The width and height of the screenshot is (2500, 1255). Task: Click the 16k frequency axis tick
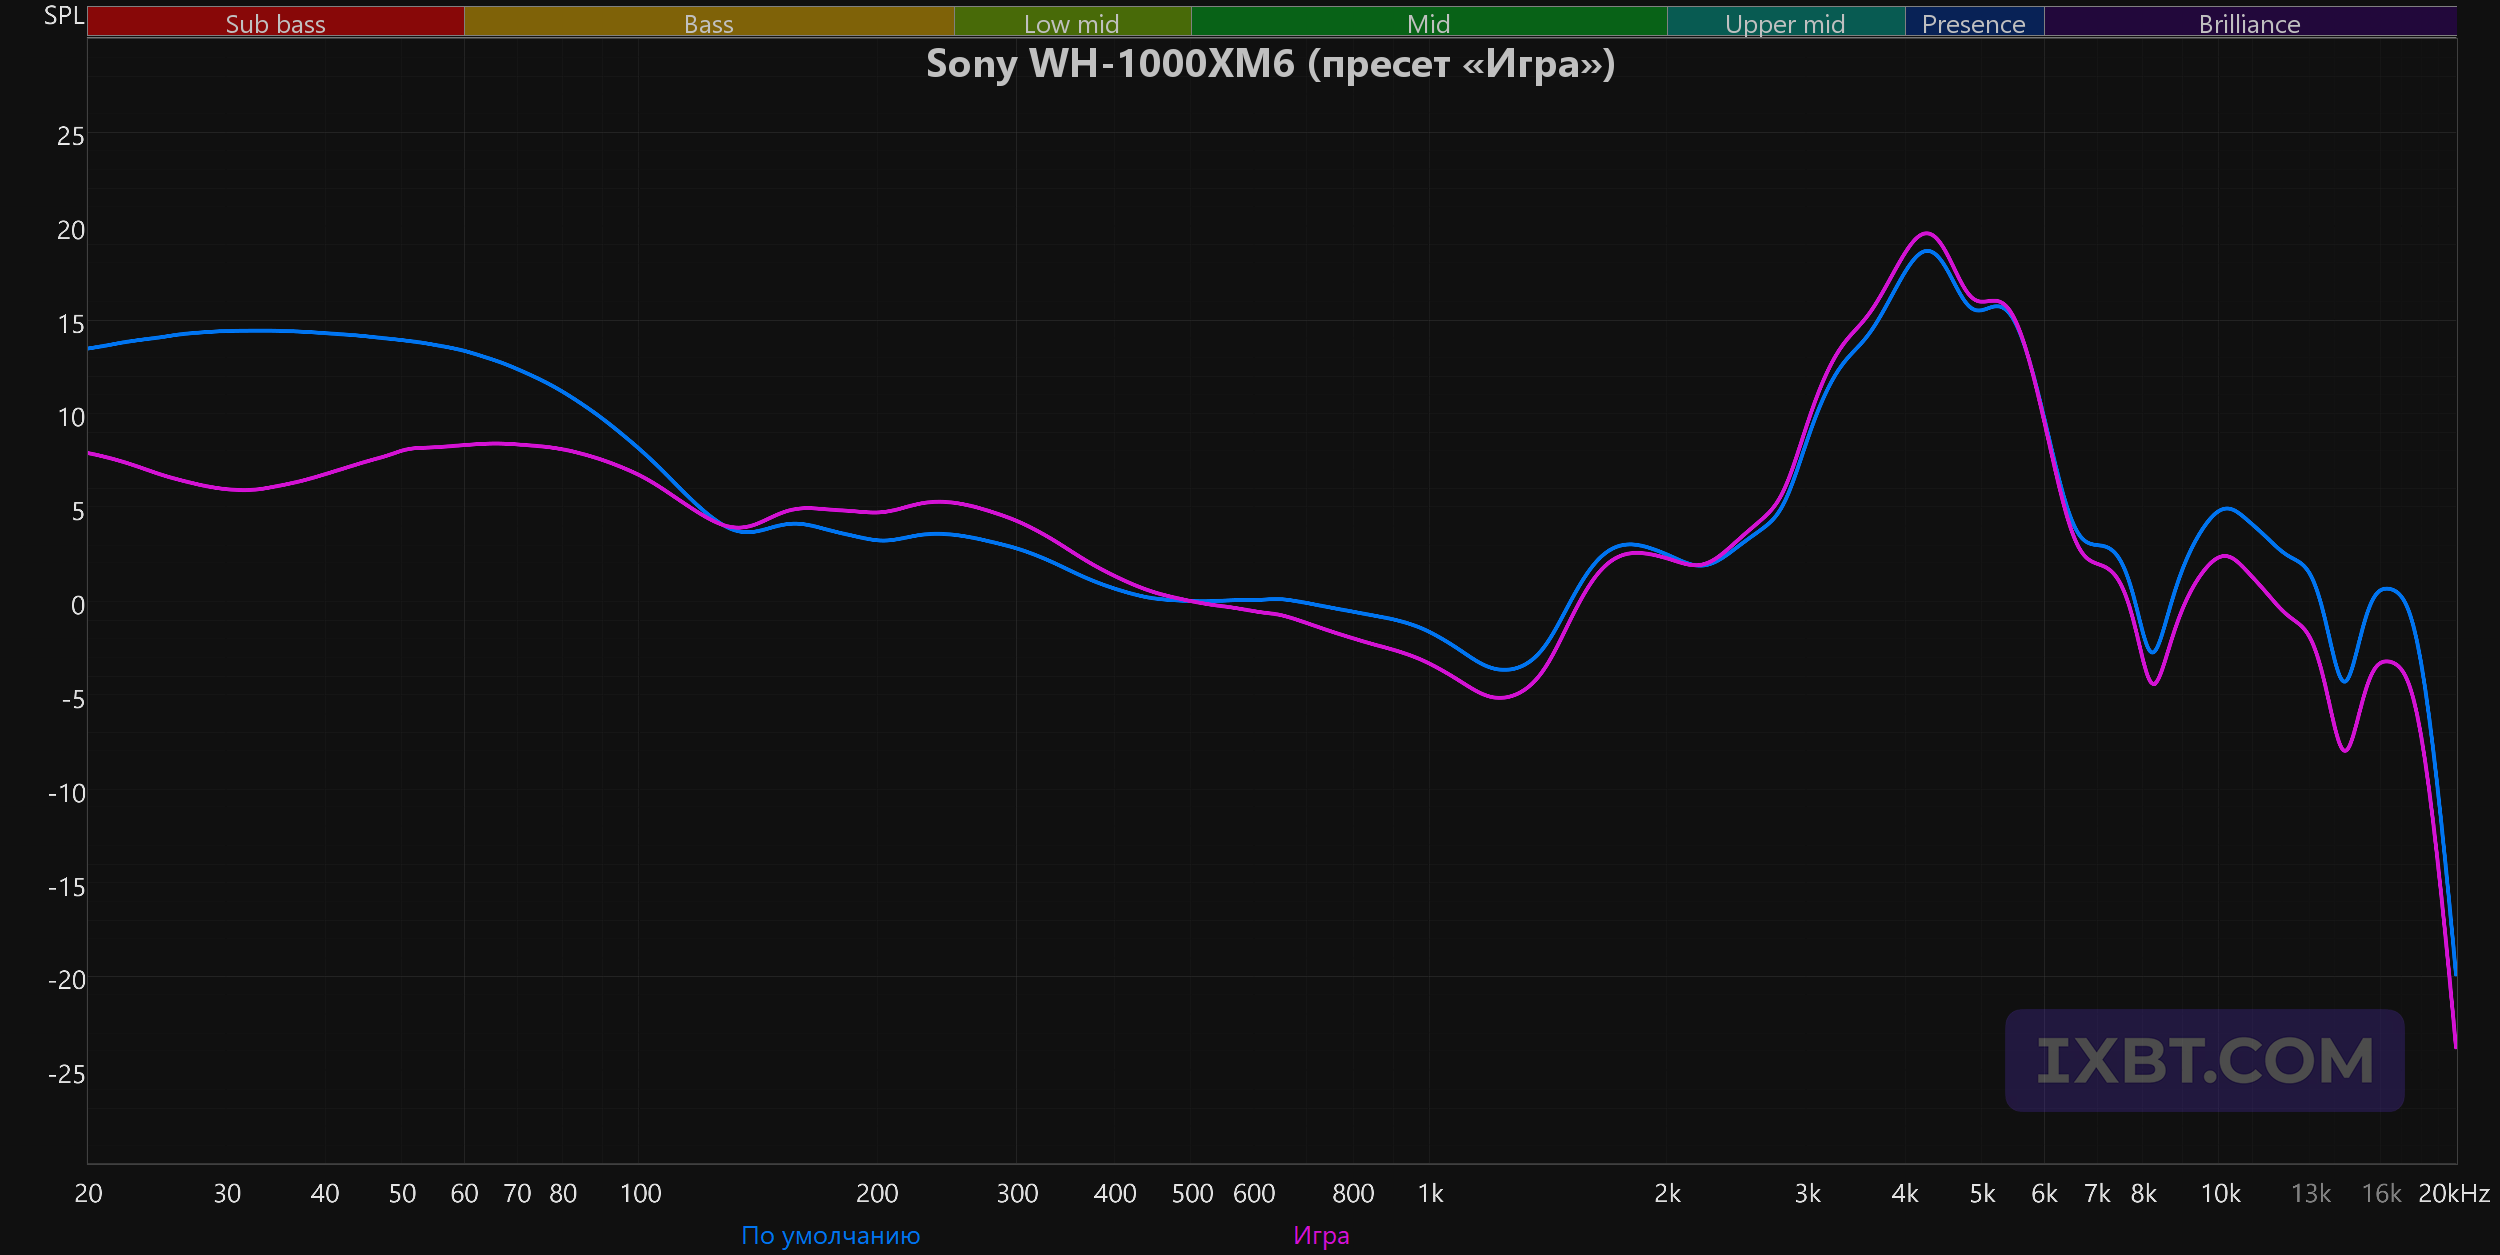tap(2381, 1194)
